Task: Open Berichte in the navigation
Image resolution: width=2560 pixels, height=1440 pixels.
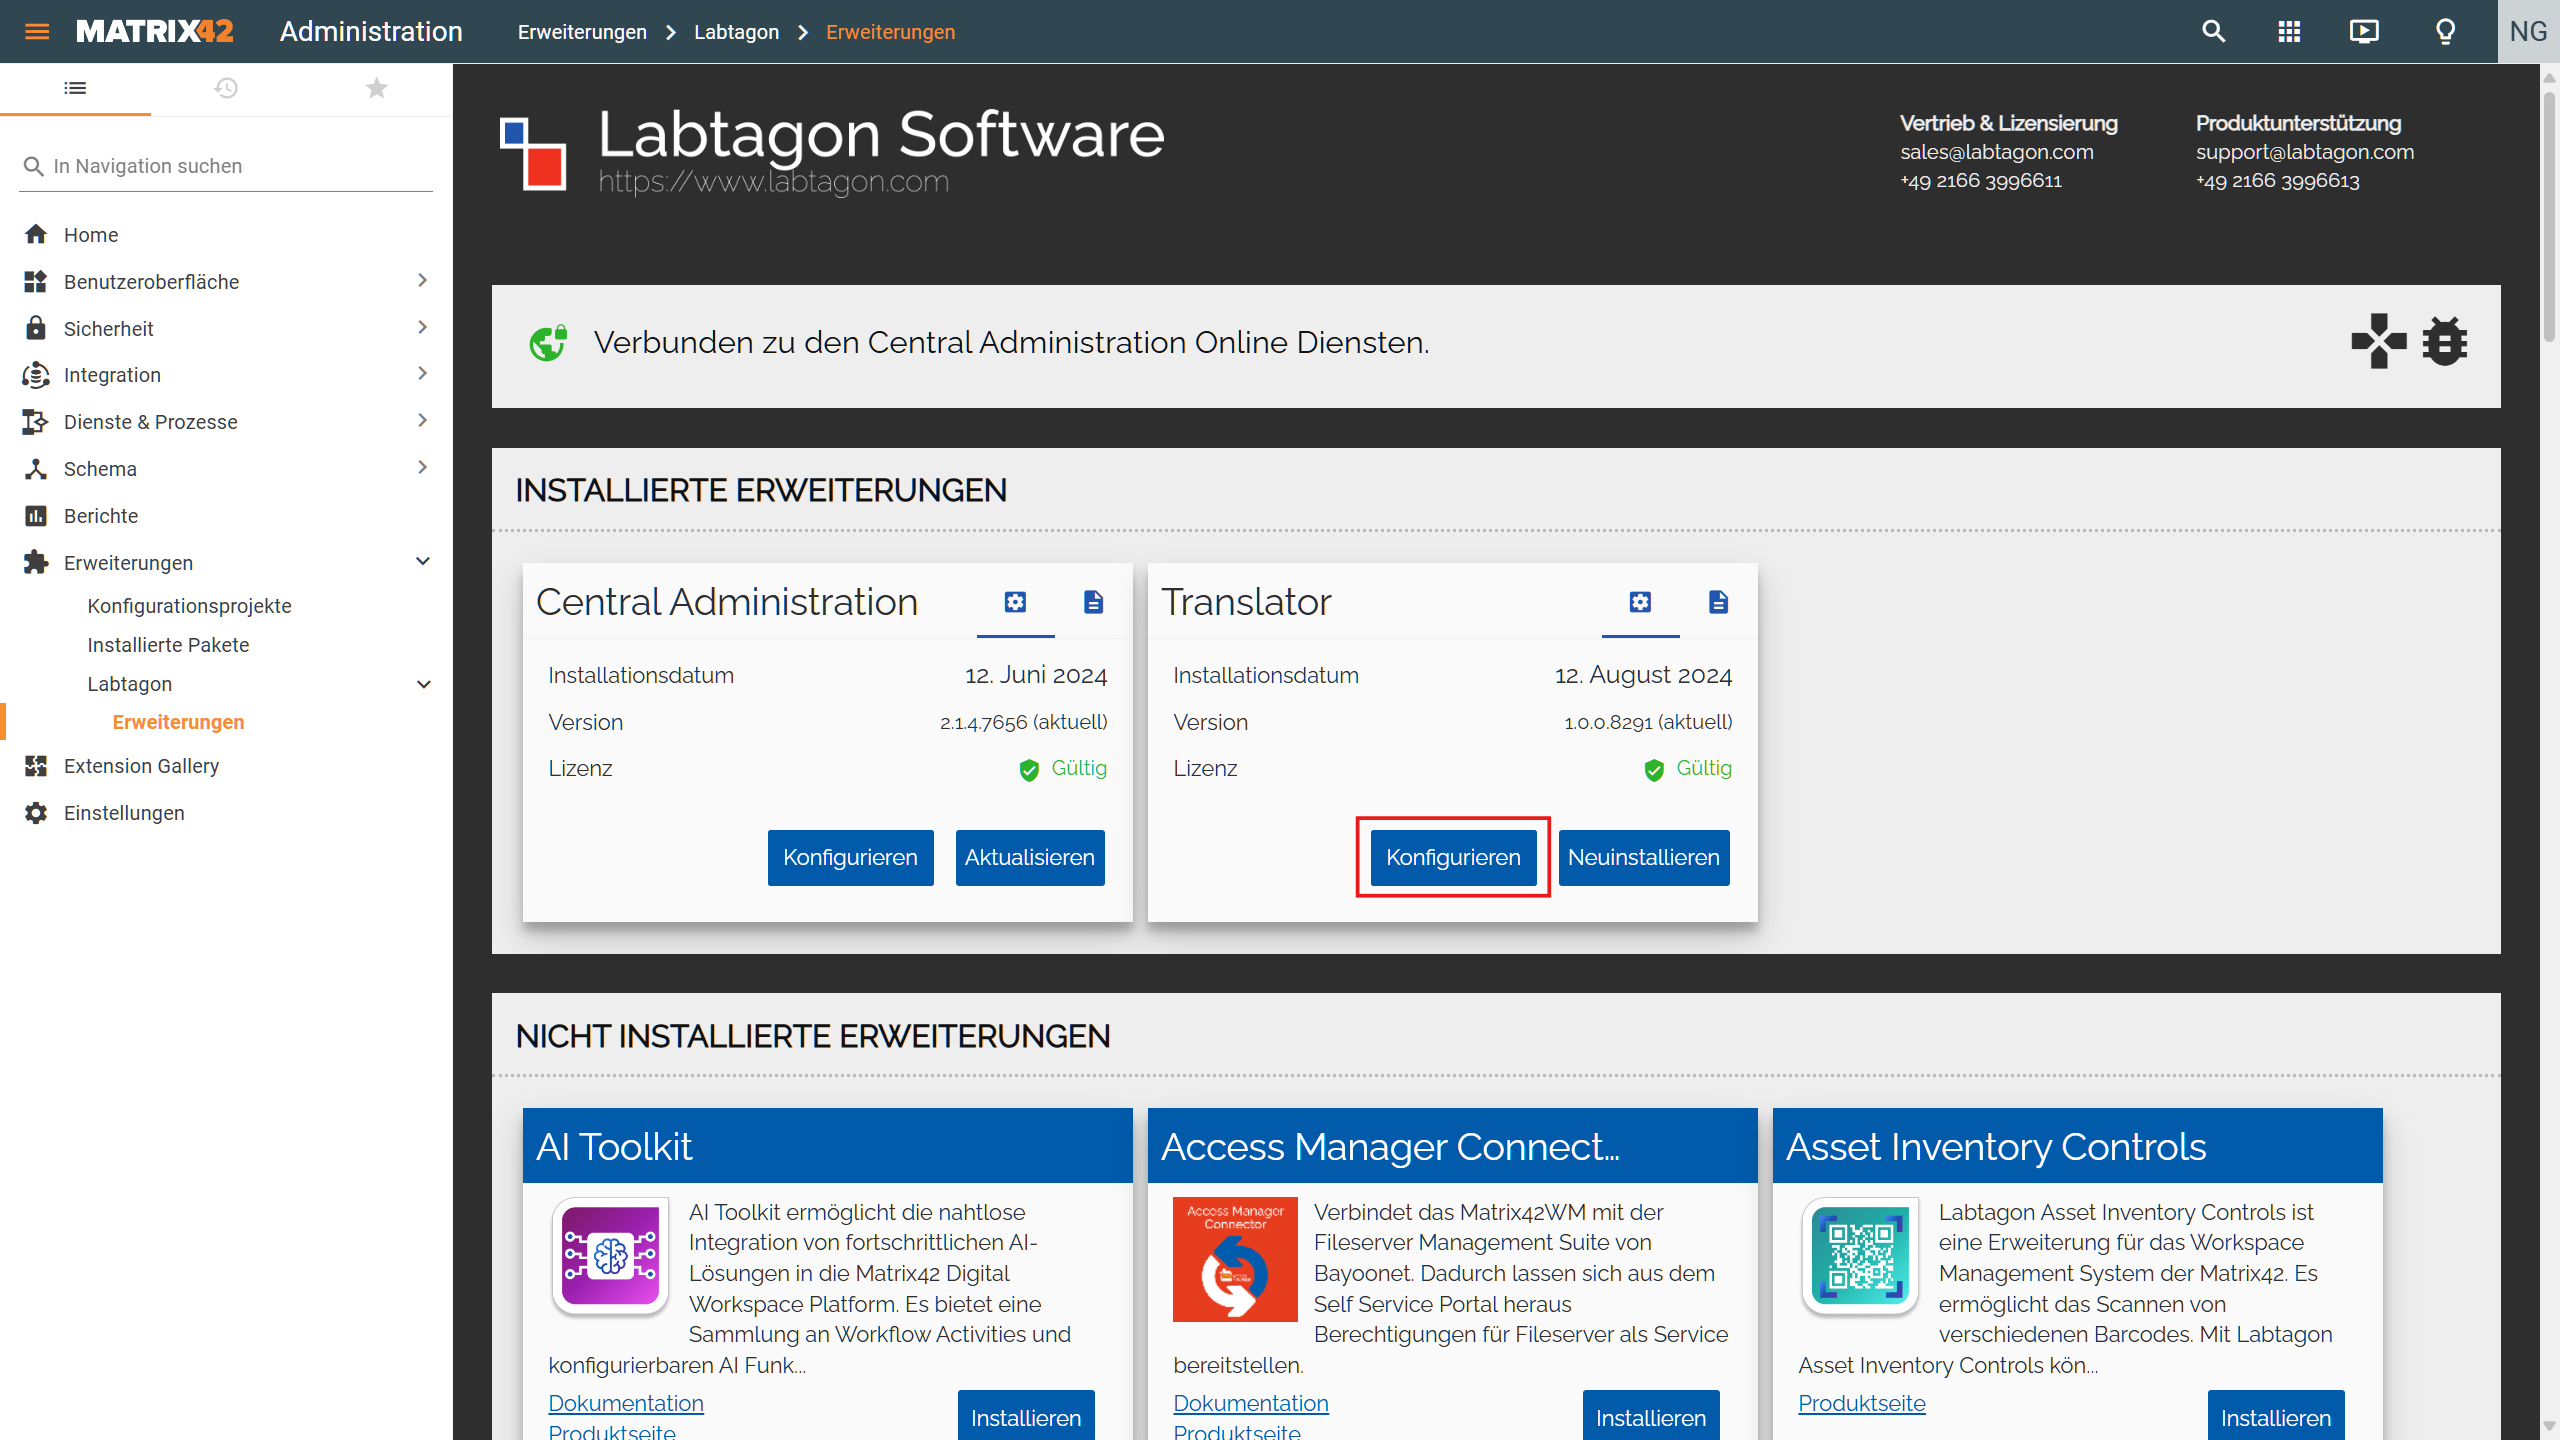Action: coord(101,516)
